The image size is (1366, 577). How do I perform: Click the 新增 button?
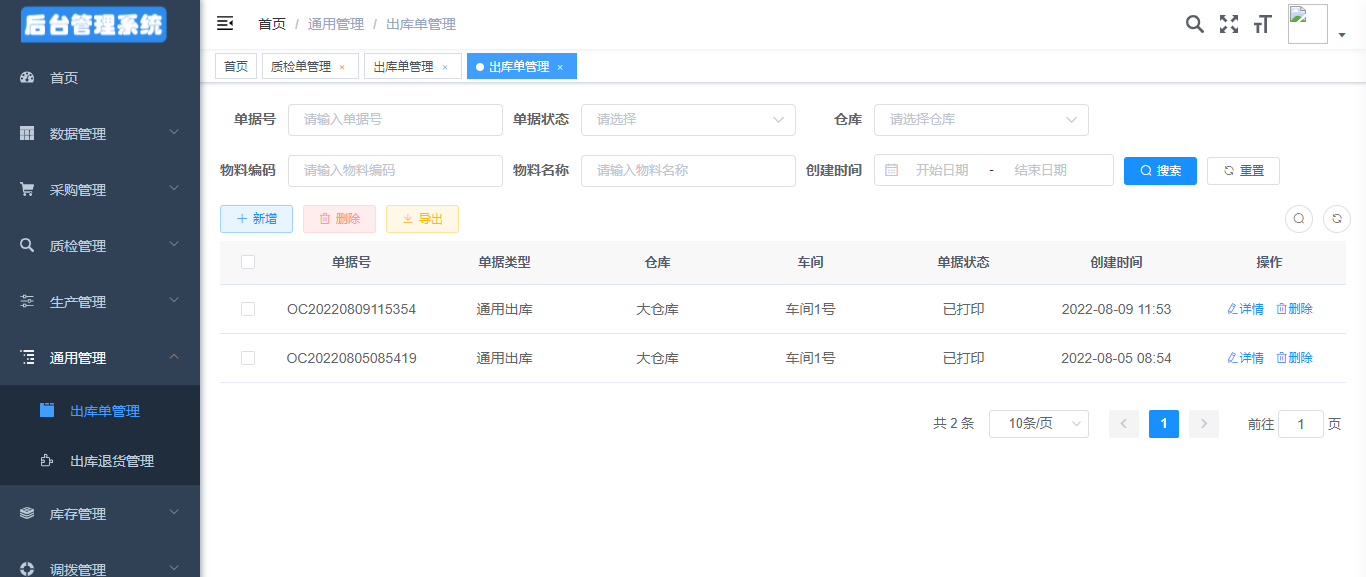click(x=256, y=219)
